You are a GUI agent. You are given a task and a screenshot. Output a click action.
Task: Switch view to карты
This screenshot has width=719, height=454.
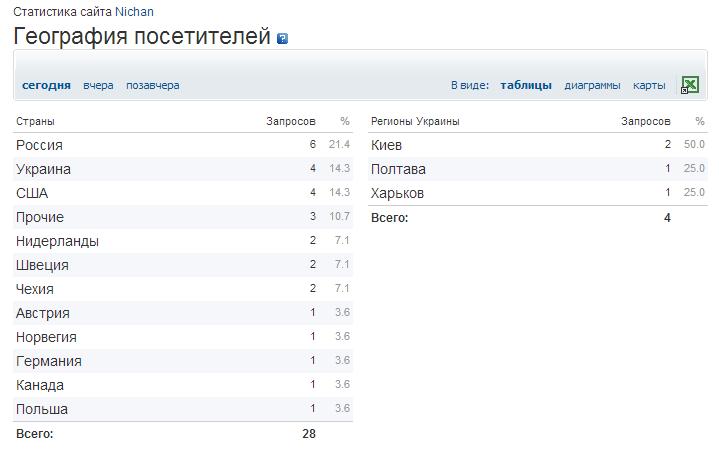tap(649, 85)
